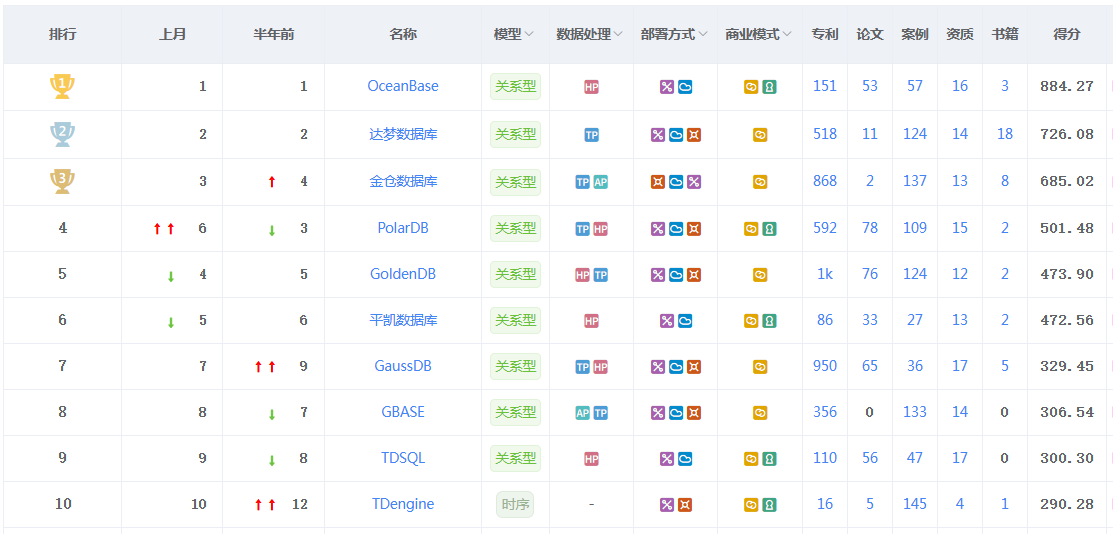Open the 金仓数据库 link
The width and height of the screenshot is (1113, 534).
tap(403, 181)
